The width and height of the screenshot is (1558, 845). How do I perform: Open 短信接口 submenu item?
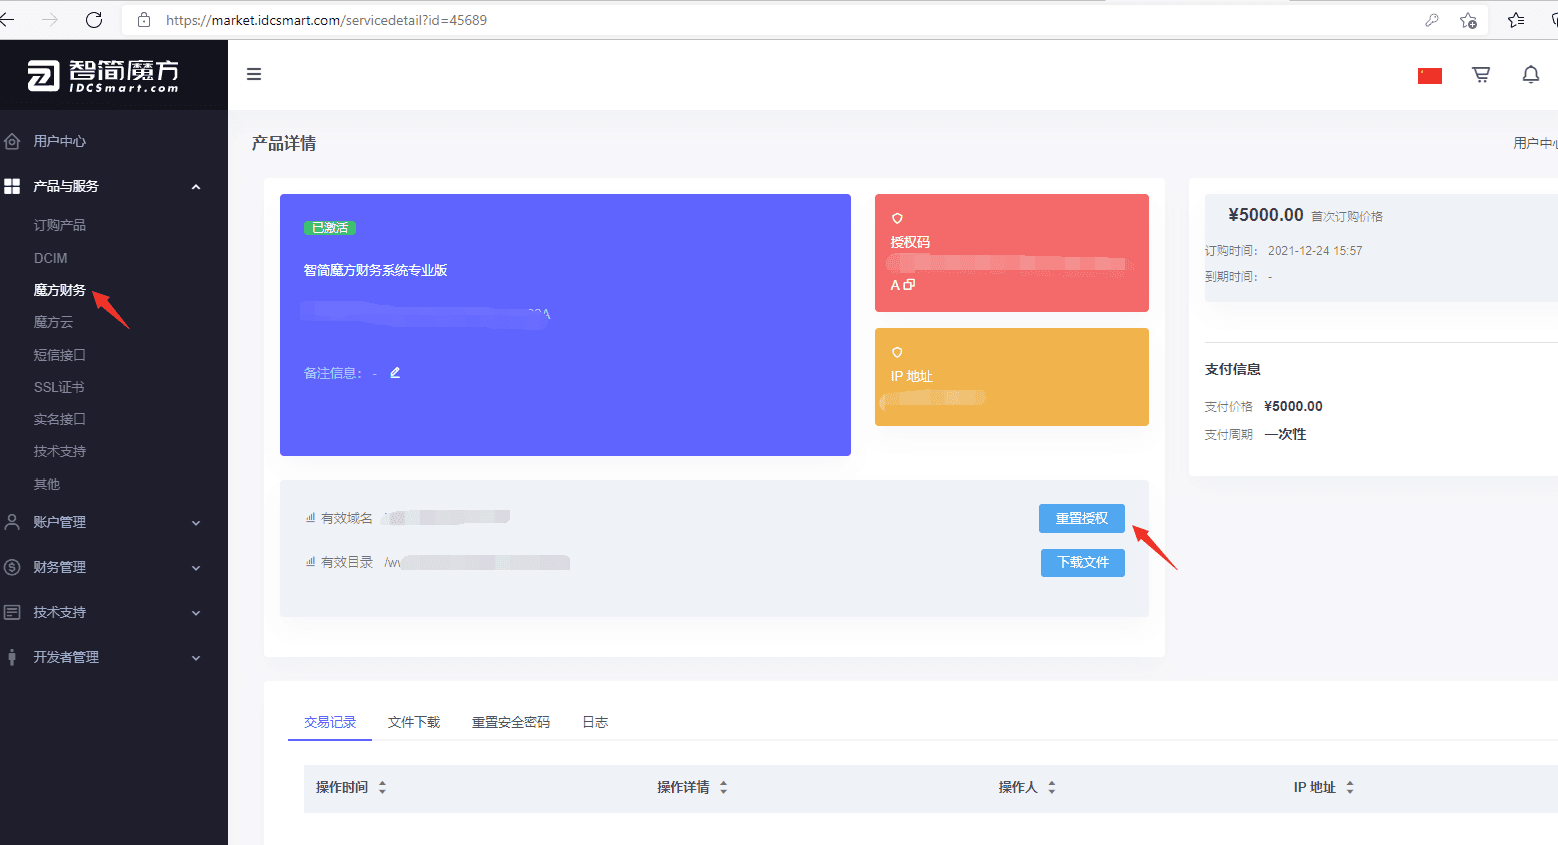(60, 355)
